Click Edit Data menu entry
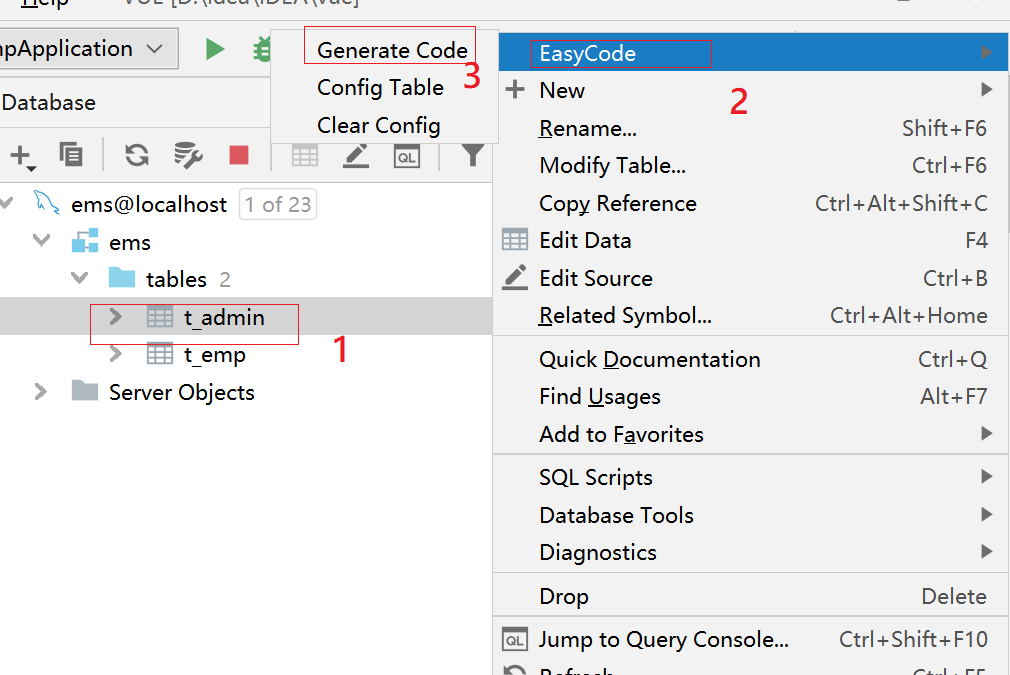 coord(585,241)
